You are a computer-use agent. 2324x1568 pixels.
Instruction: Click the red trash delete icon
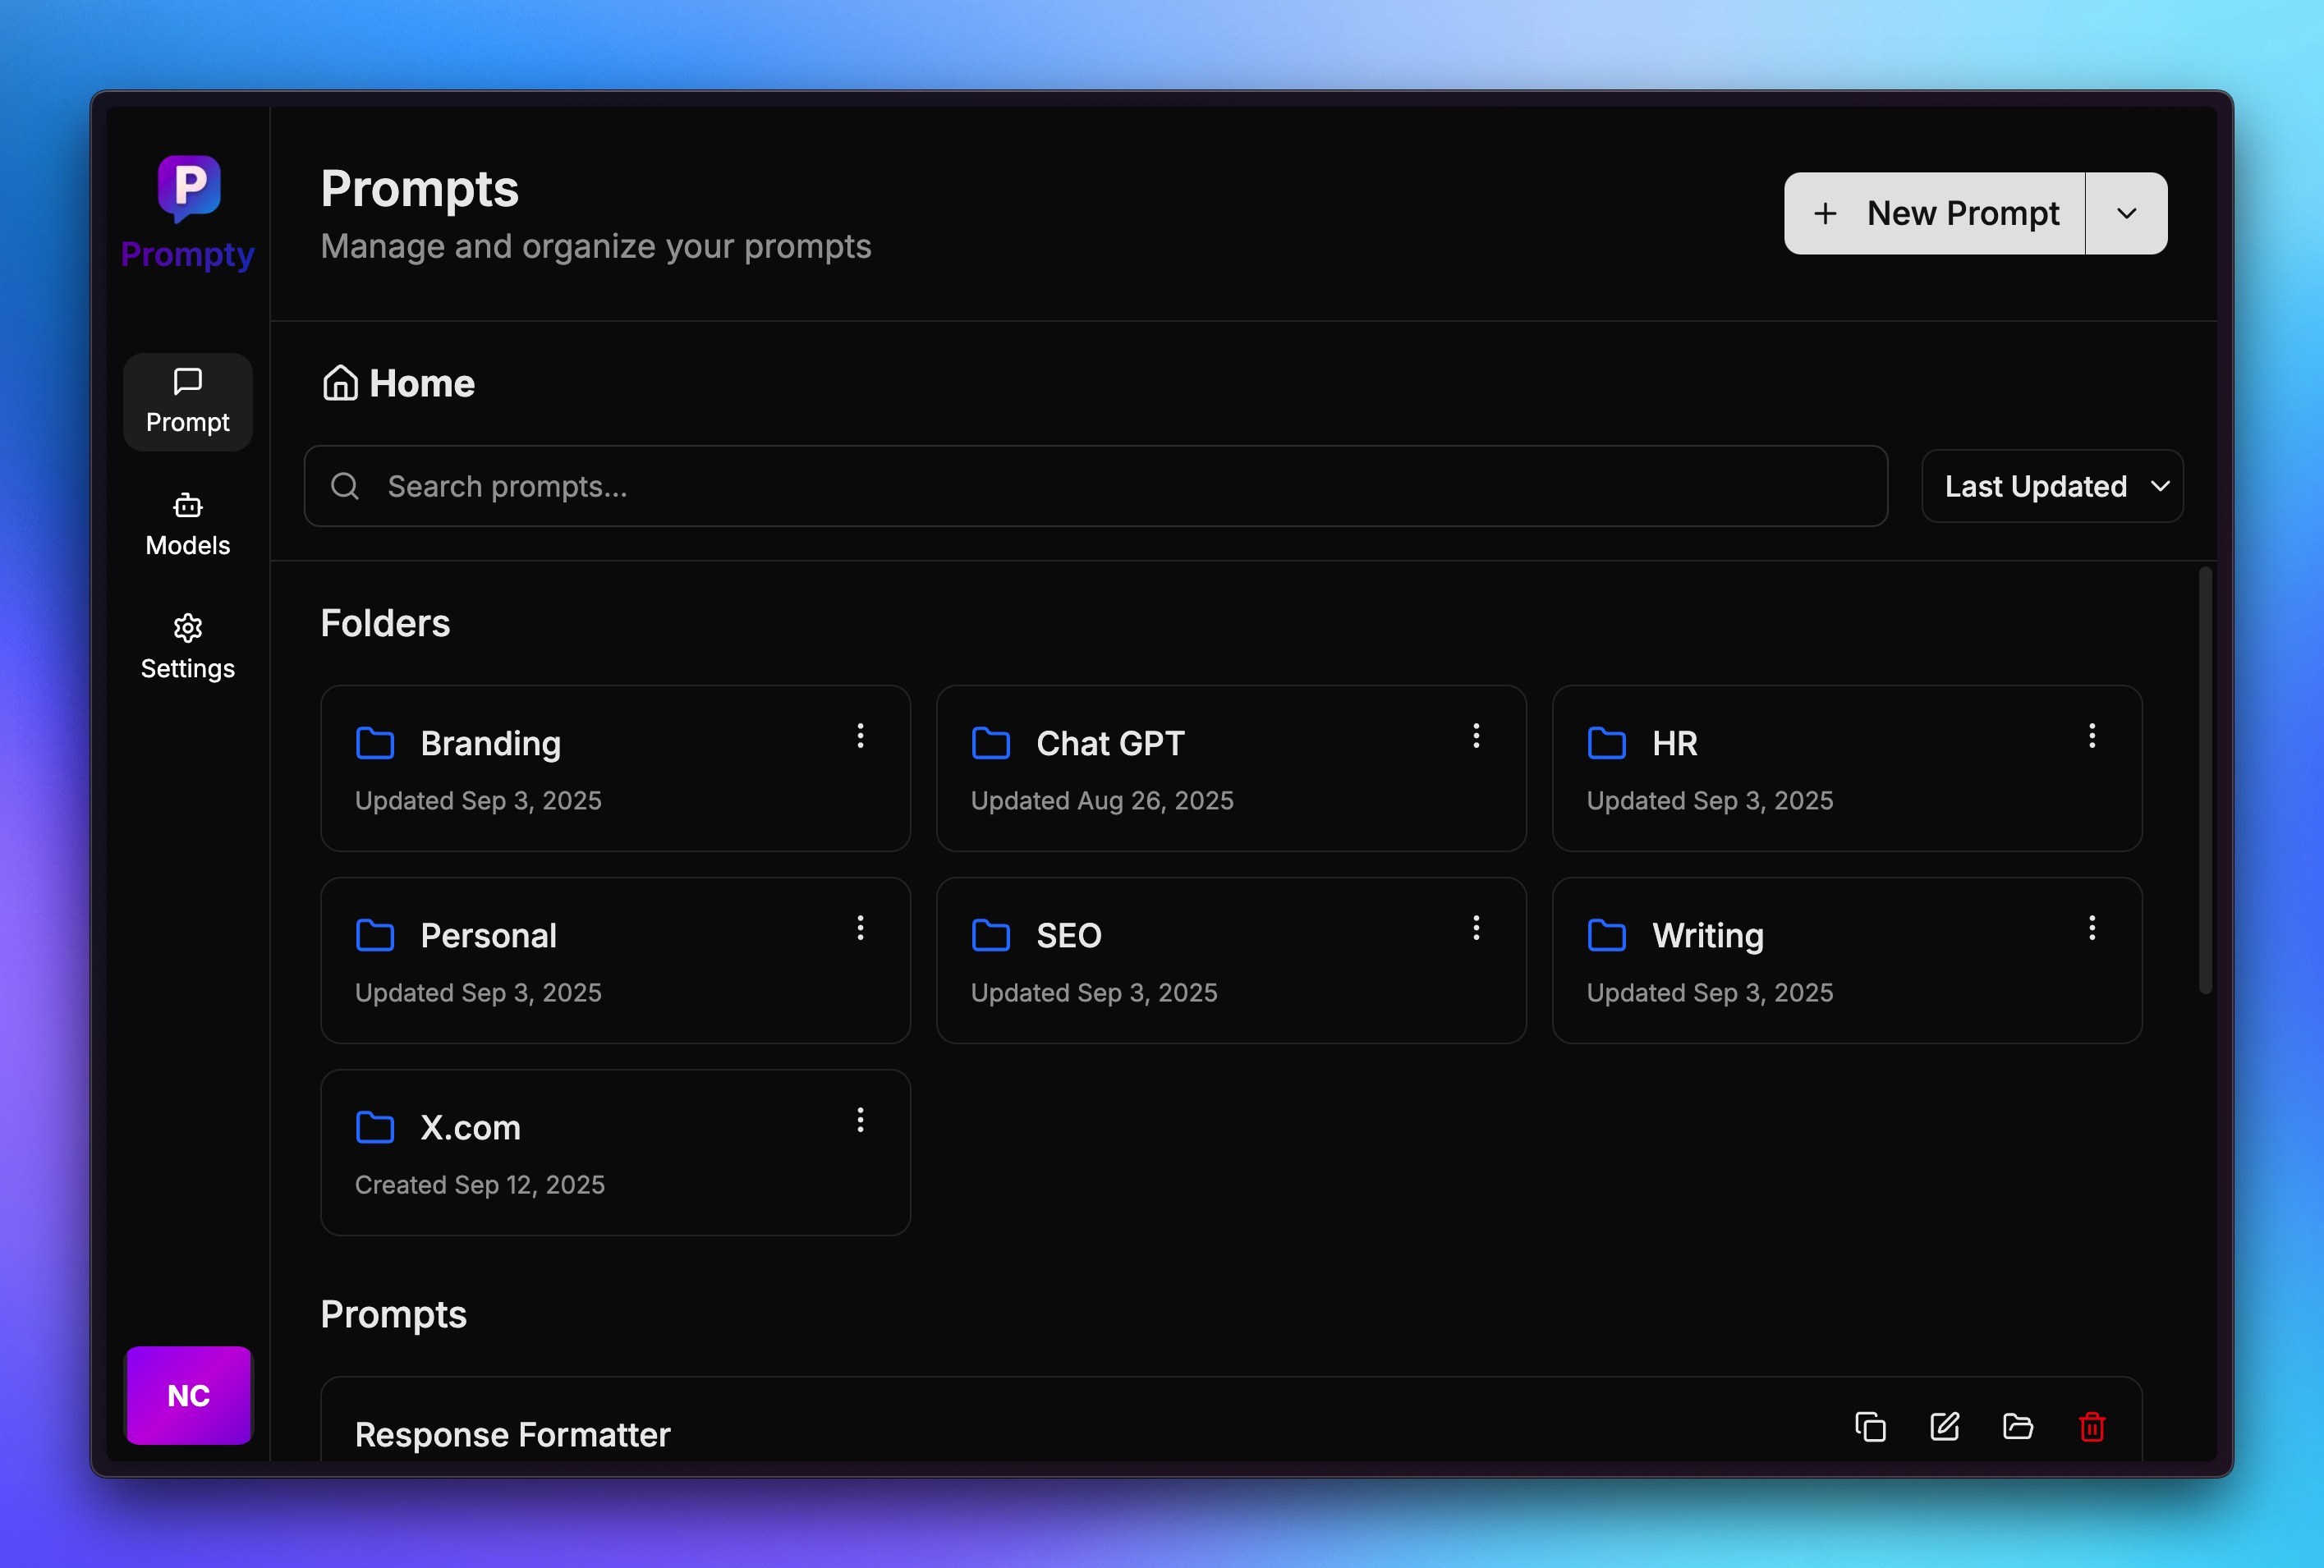point(2092,1426)
